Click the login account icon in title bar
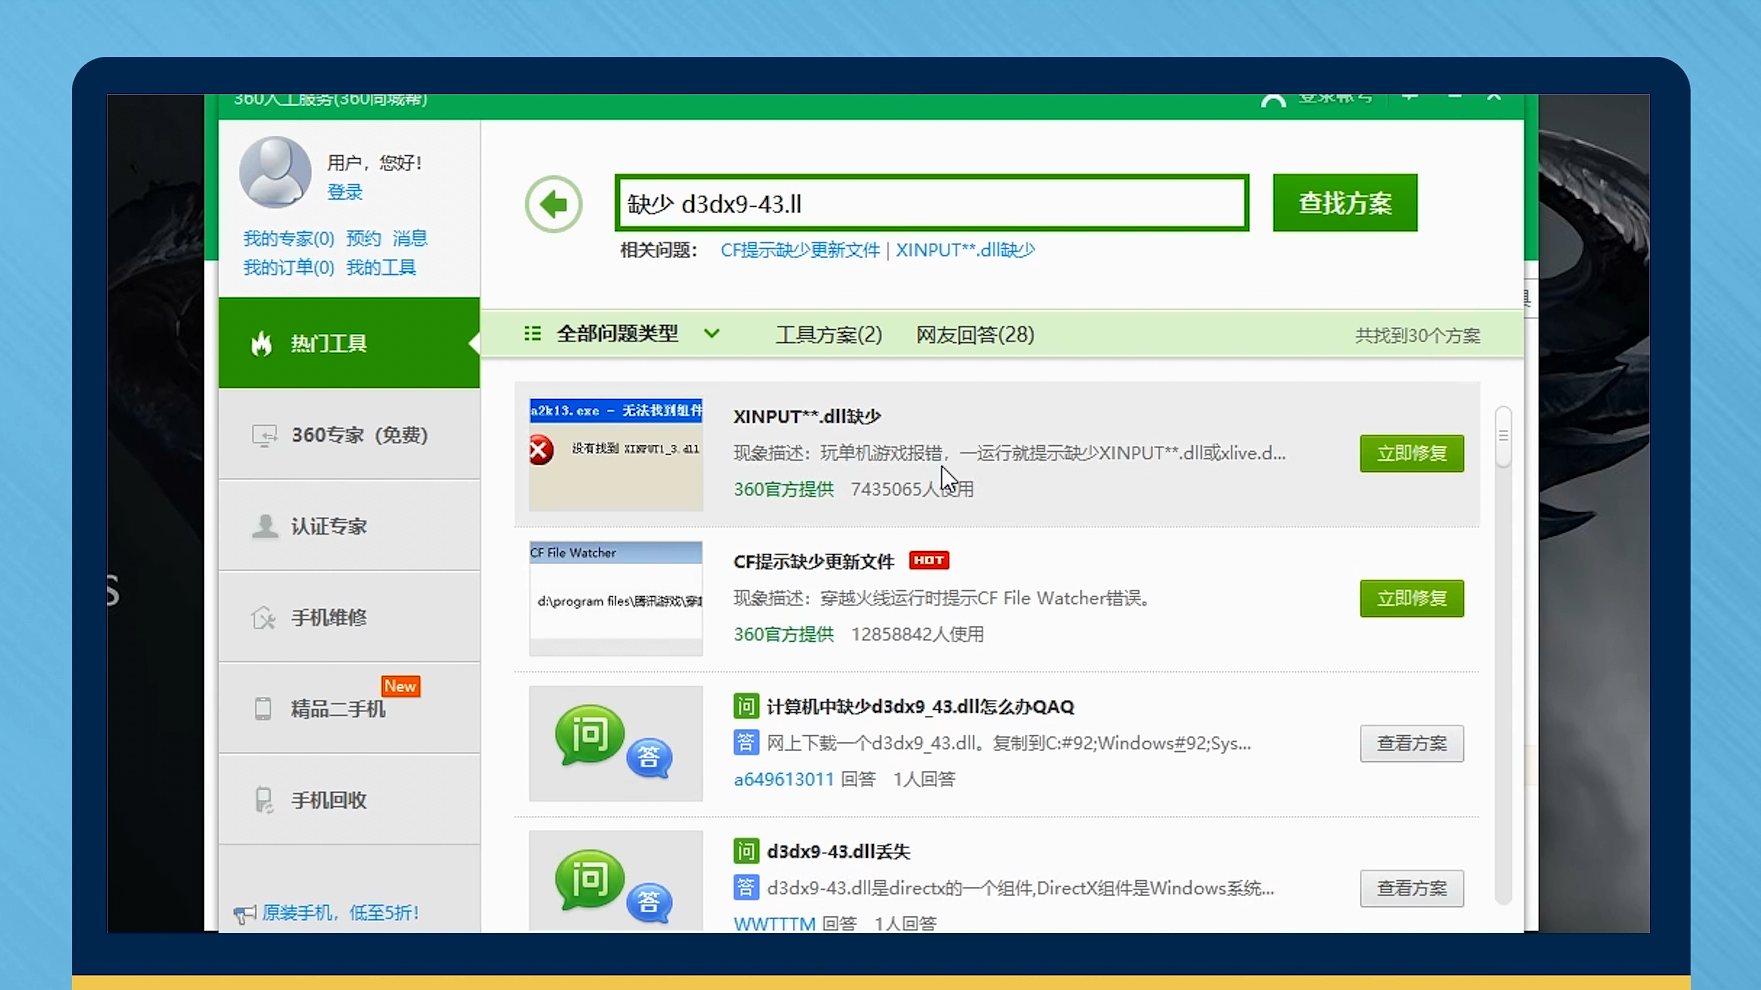 pyautogui.click(x=1273, y=100)
